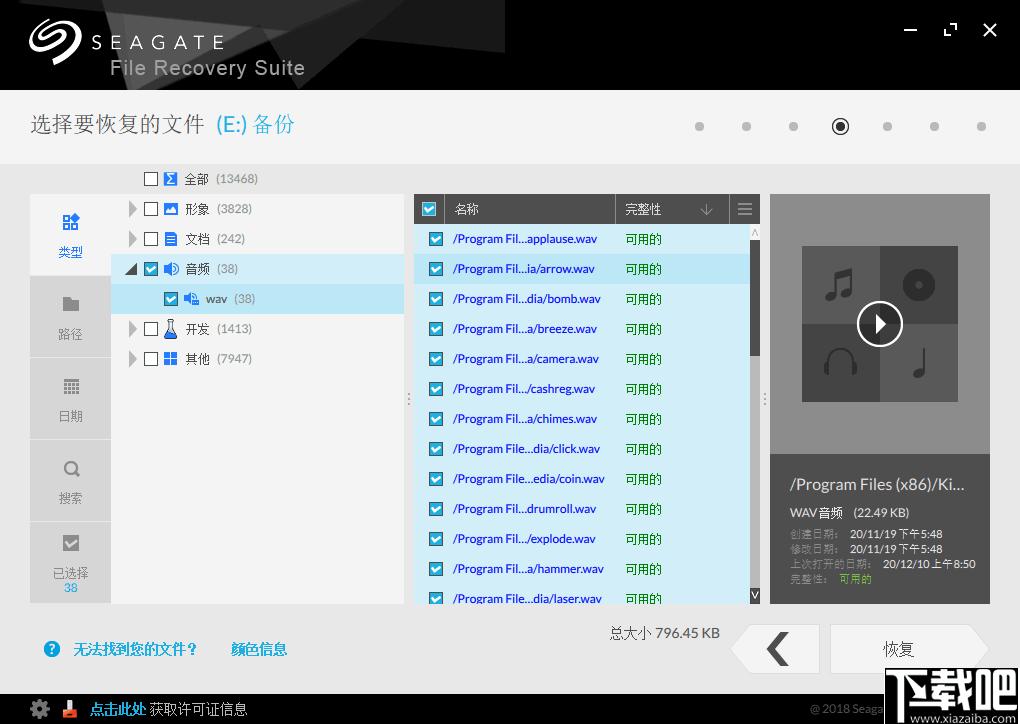Expand the 开发 category tree node
Screen dimensions: 1020x724
coord(132,328)
